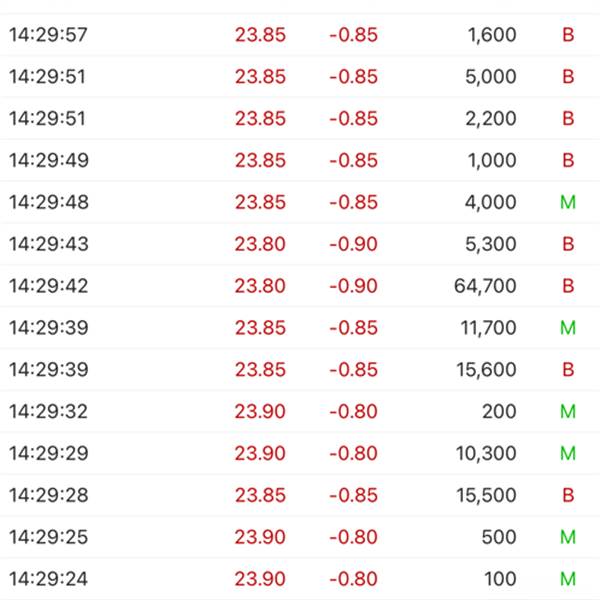The image size is (600, 600).
Task: Click the 23.90 price at 14:29:24
Action: 260,579
